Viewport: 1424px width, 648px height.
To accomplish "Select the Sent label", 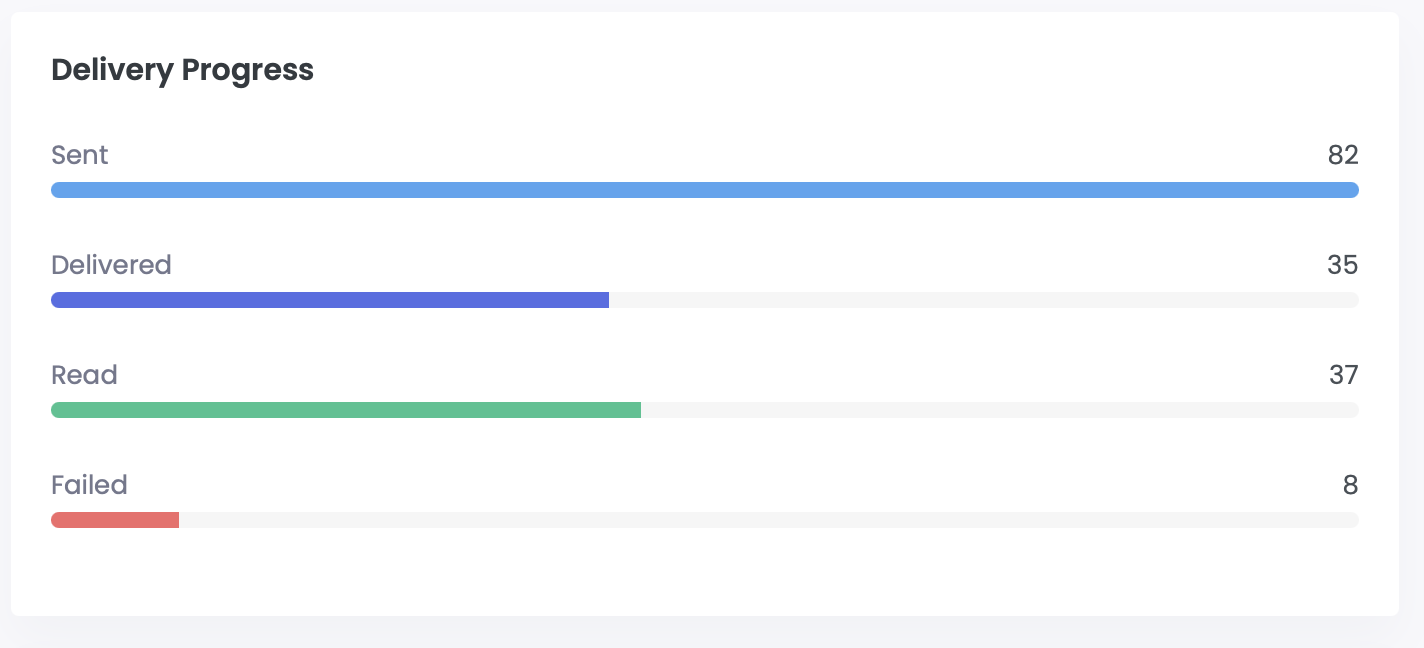I will (79, 155).
